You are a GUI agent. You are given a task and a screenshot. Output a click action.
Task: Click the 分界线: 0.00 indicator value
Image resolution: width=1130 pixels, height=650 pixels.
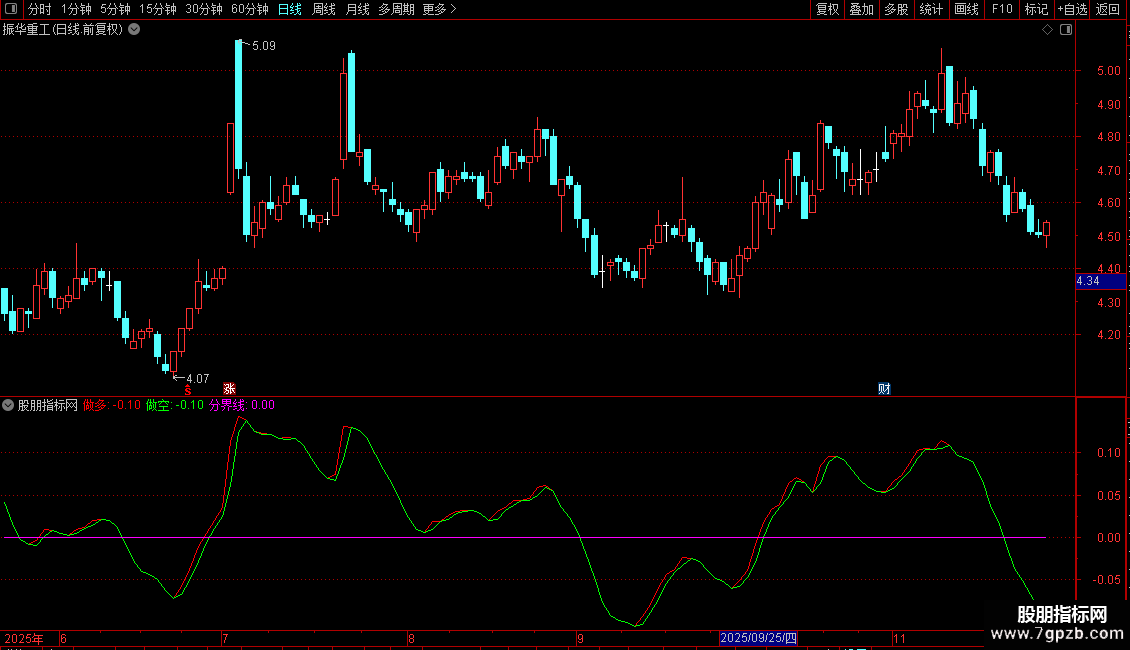pyautogui.click(x=241, y=405)
